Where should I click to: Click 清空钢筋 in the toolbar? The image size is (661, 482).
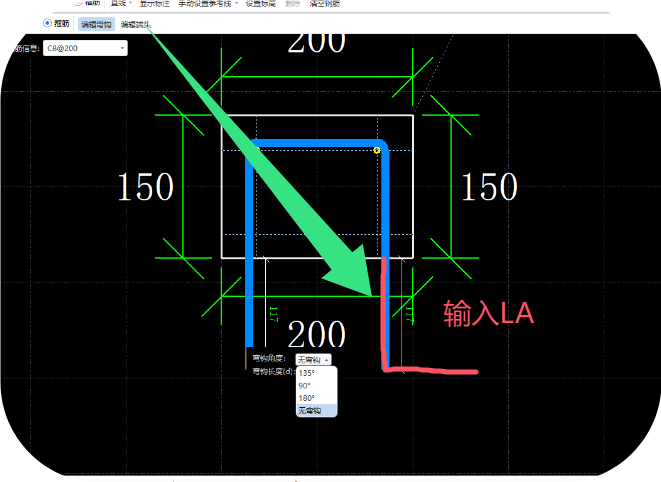point(325,3)
